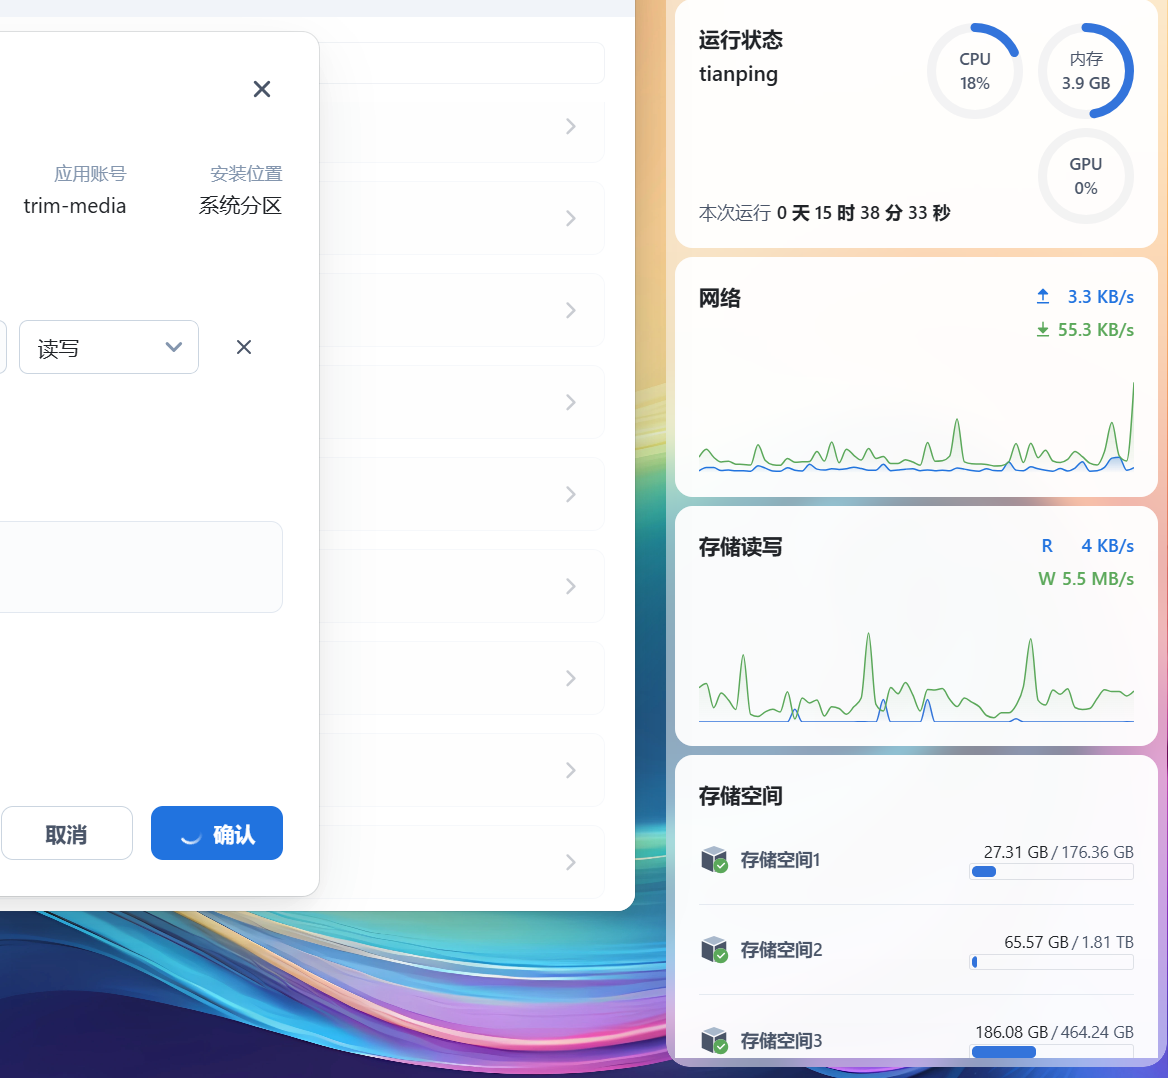Click the 存储空间1 disk icon
This screenshot has height=1078, width=1168.
point(715,860)
